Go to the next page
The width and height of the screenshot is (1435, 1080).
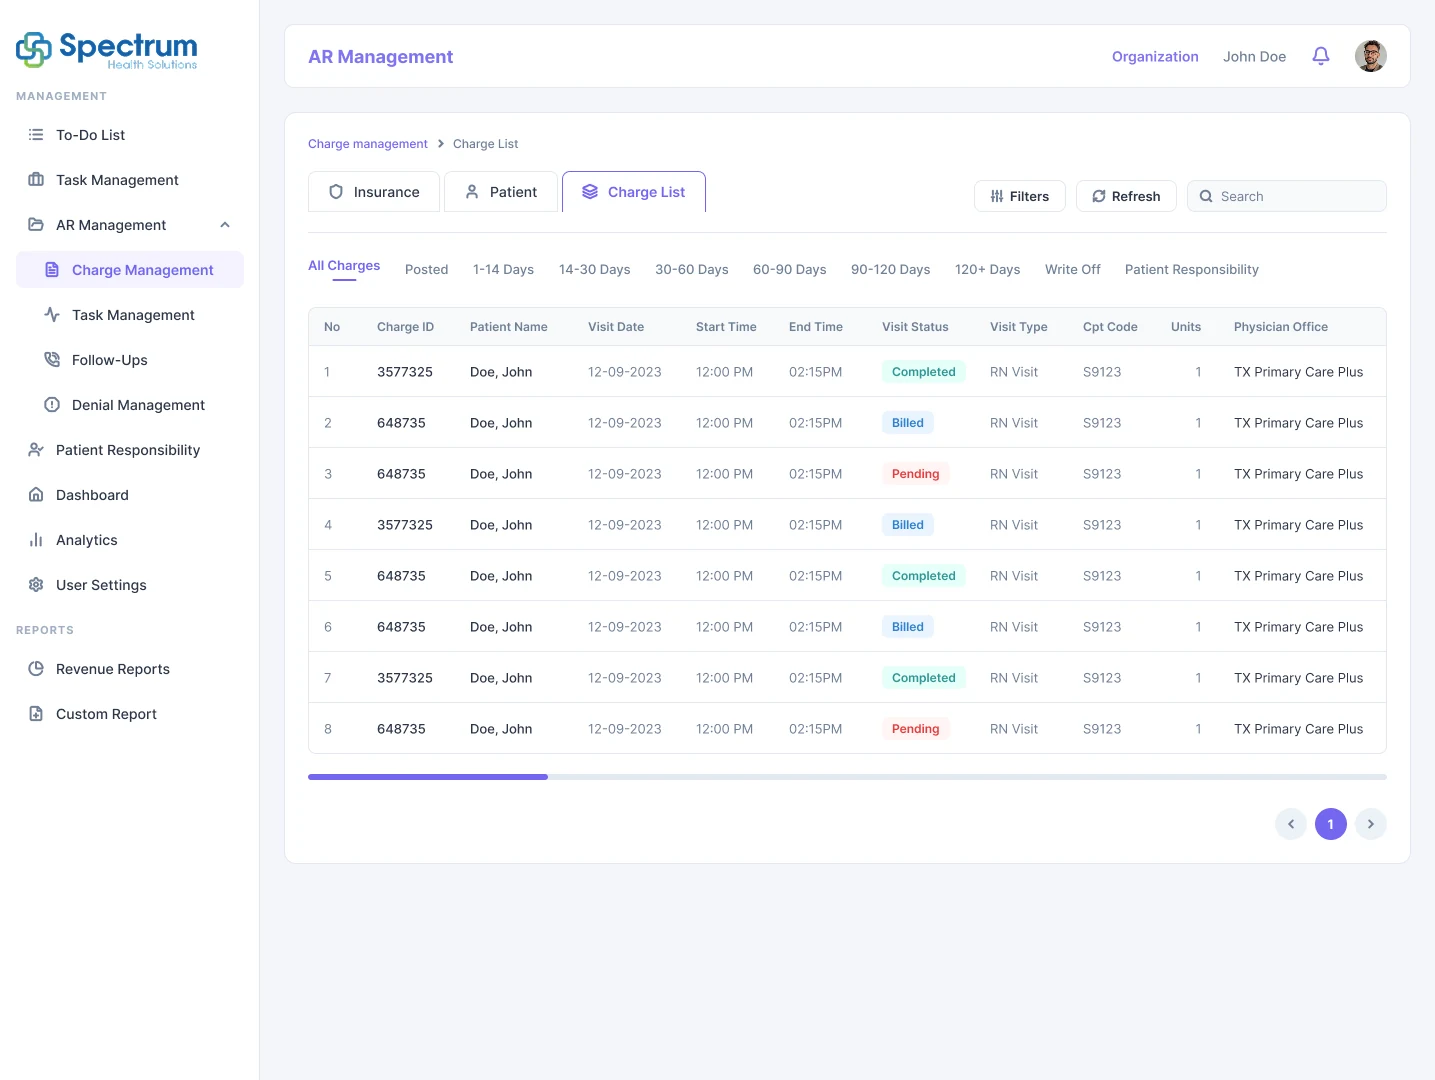click(x=1371, y=824)
